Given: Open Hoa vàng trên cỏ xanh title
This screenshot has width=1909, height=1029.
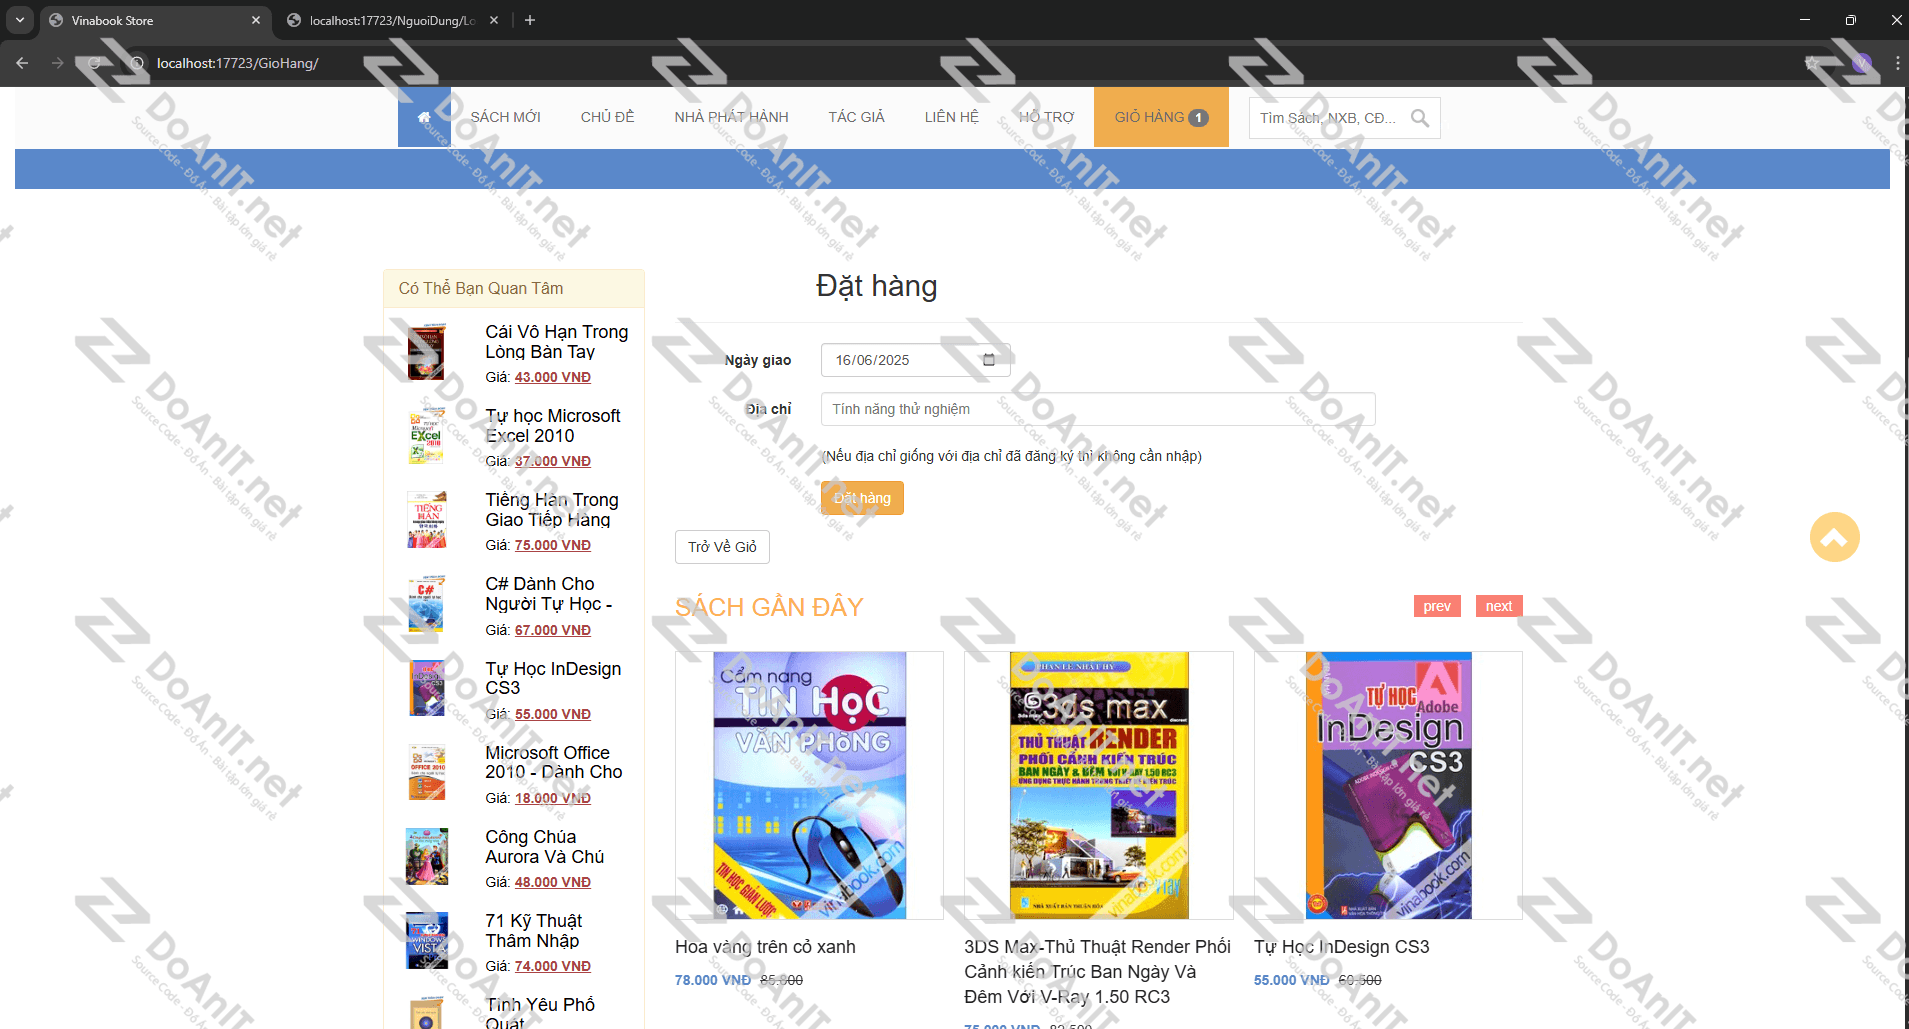Looking at the screenshot, I should pyautogui.click(x=765, y=946).
